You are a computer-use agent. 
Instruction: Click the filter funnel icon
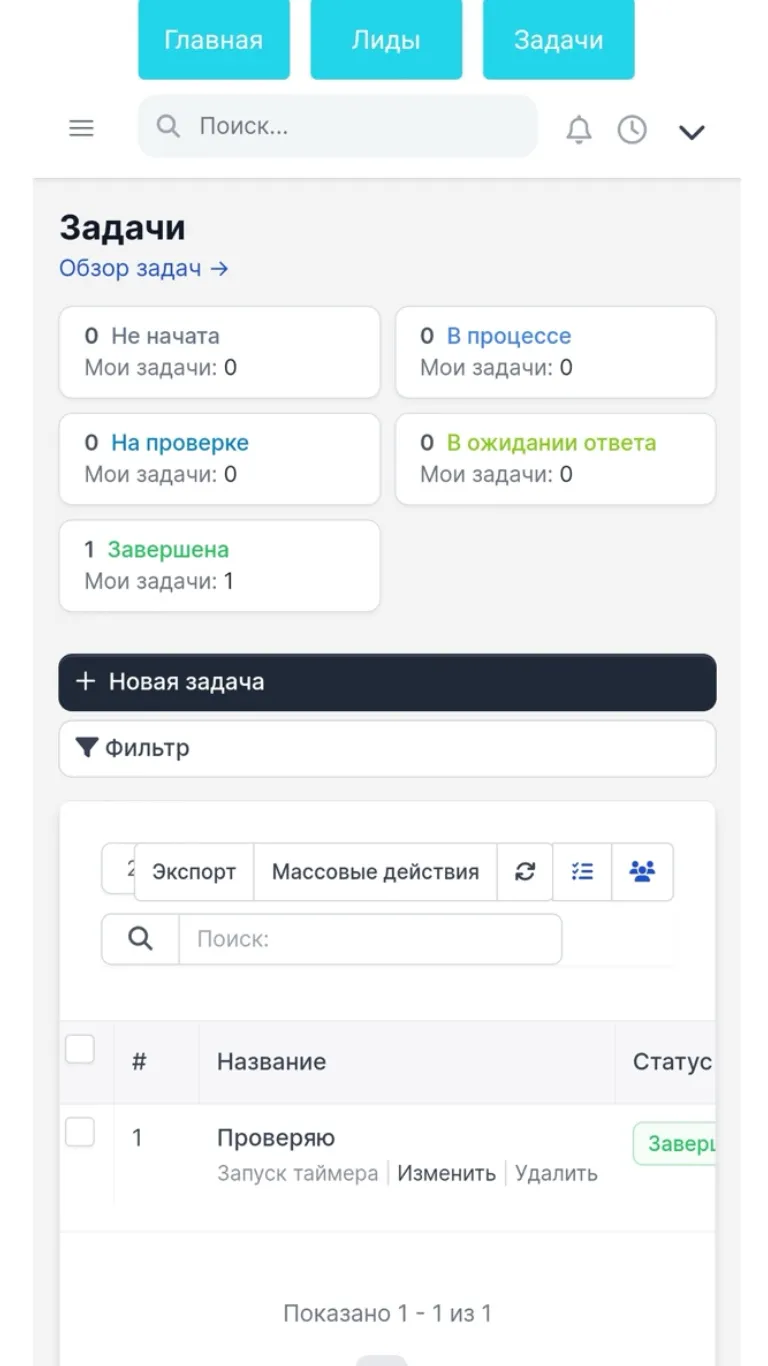click(87, 748)
